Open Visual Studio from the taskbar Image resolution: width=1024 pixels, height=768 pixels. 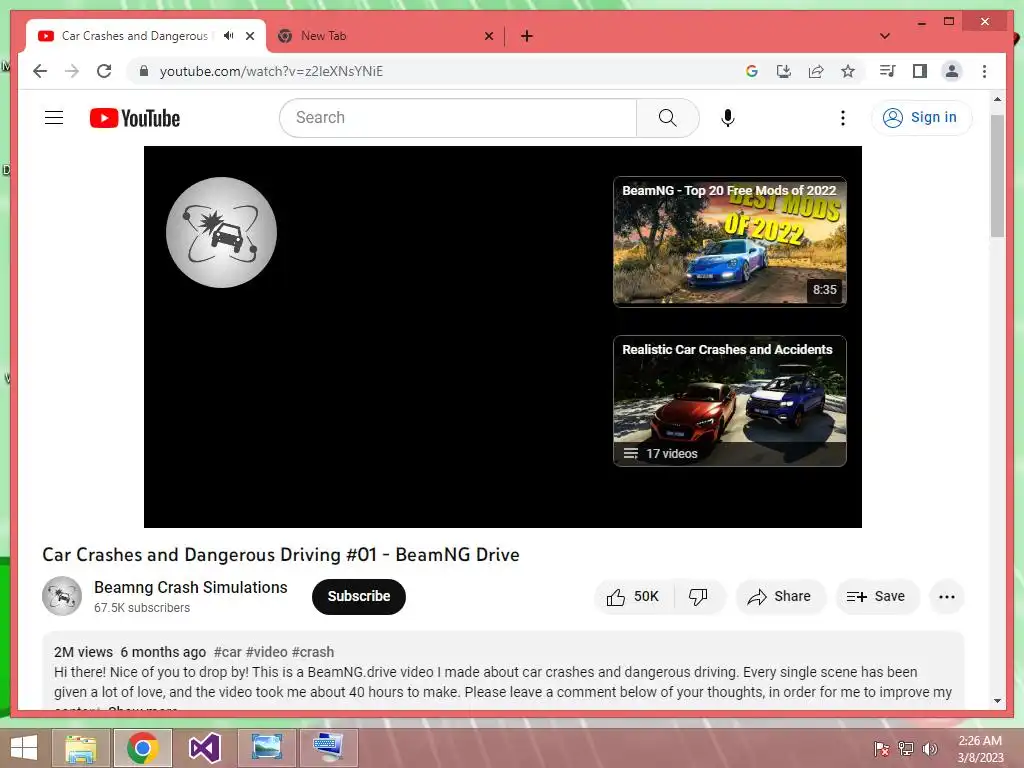[x=204, y=748]
